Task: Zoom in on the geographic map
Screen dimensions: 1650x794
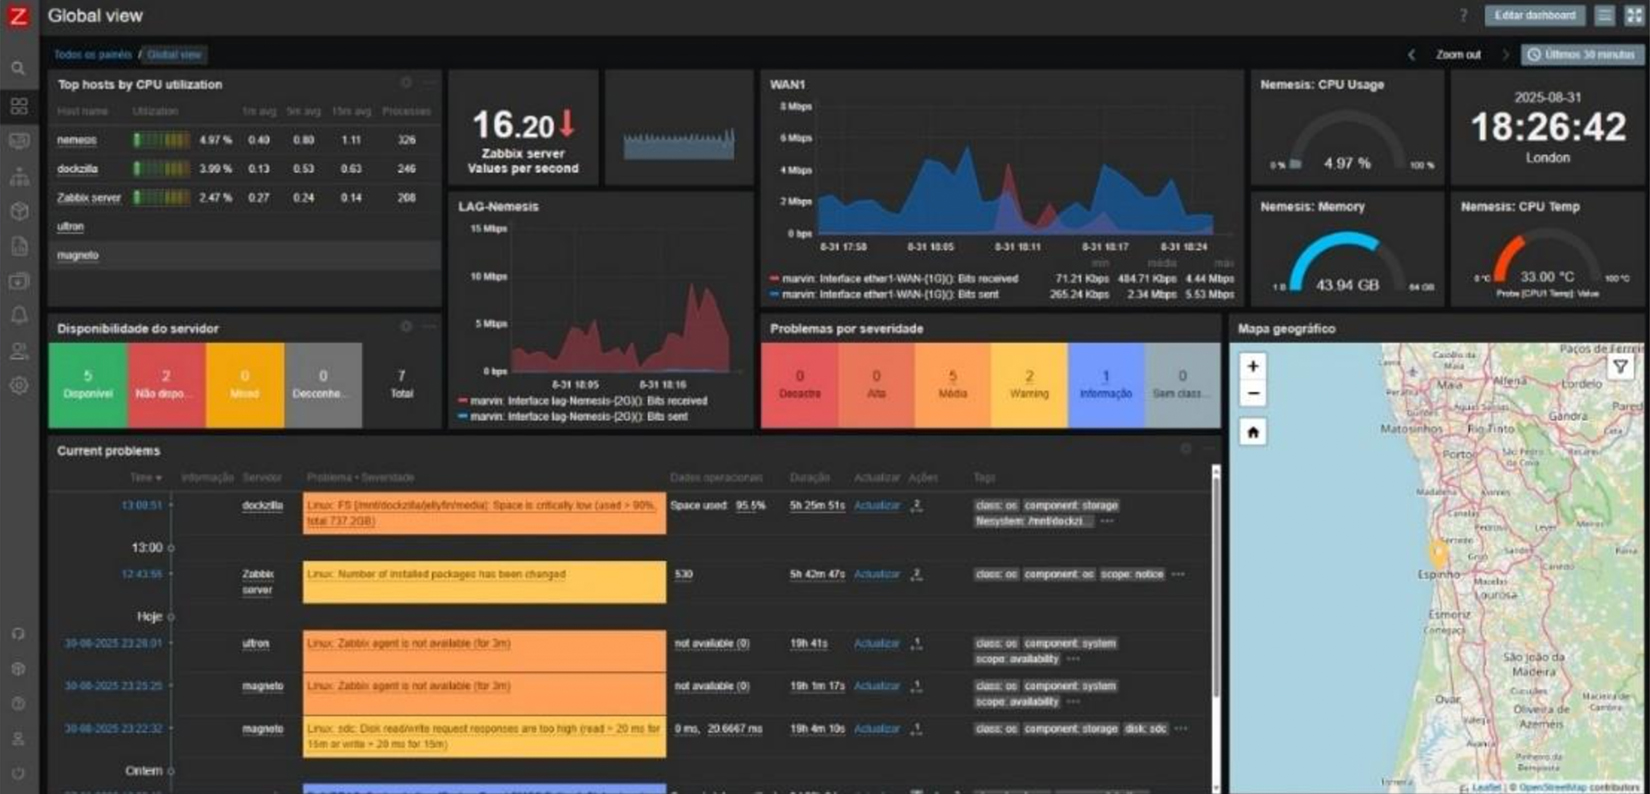Action: (x=1253, y=366)
